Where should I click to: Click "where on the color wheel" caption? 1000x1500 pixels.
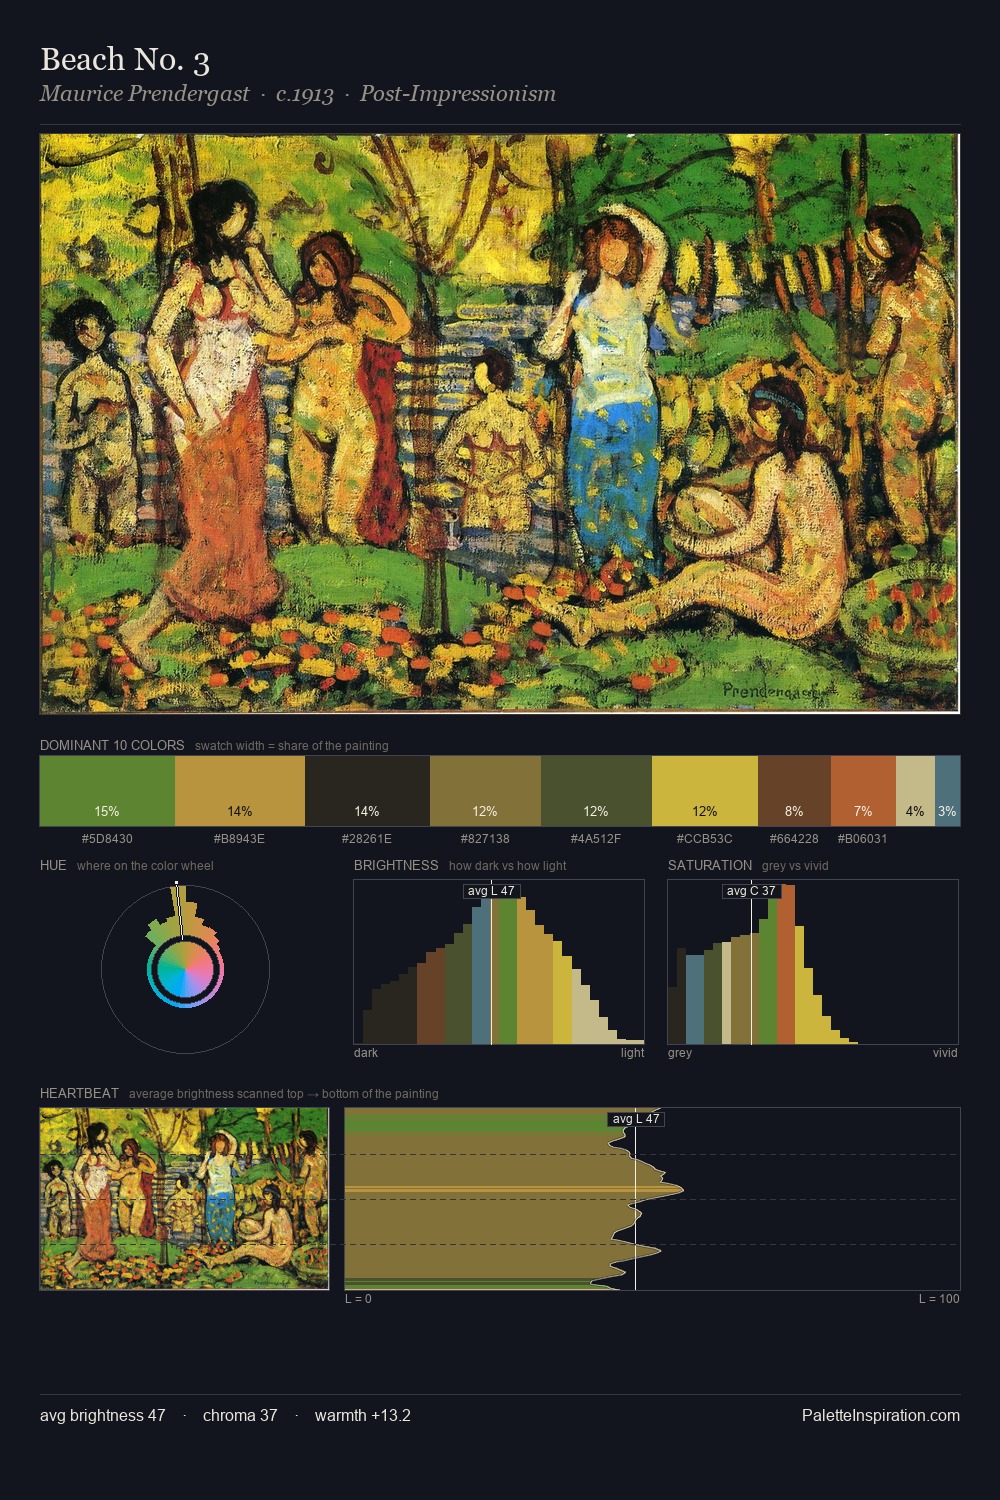click(x=145, y=866)
